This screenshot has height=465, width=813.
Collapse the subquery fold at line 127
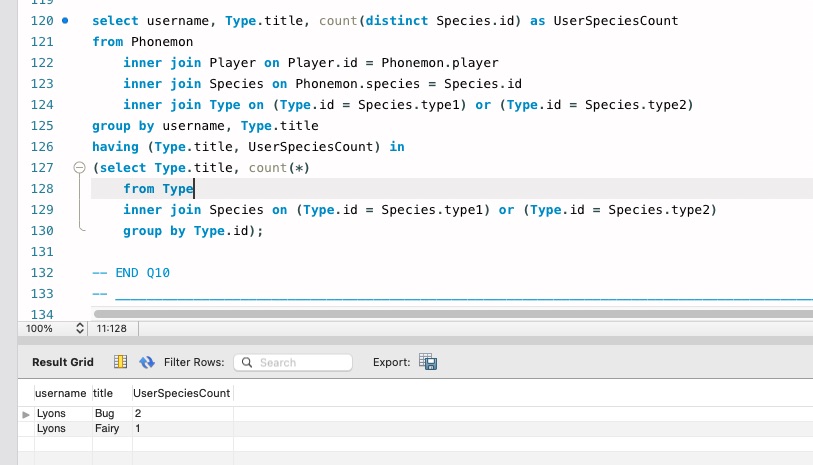click(80, 168)
